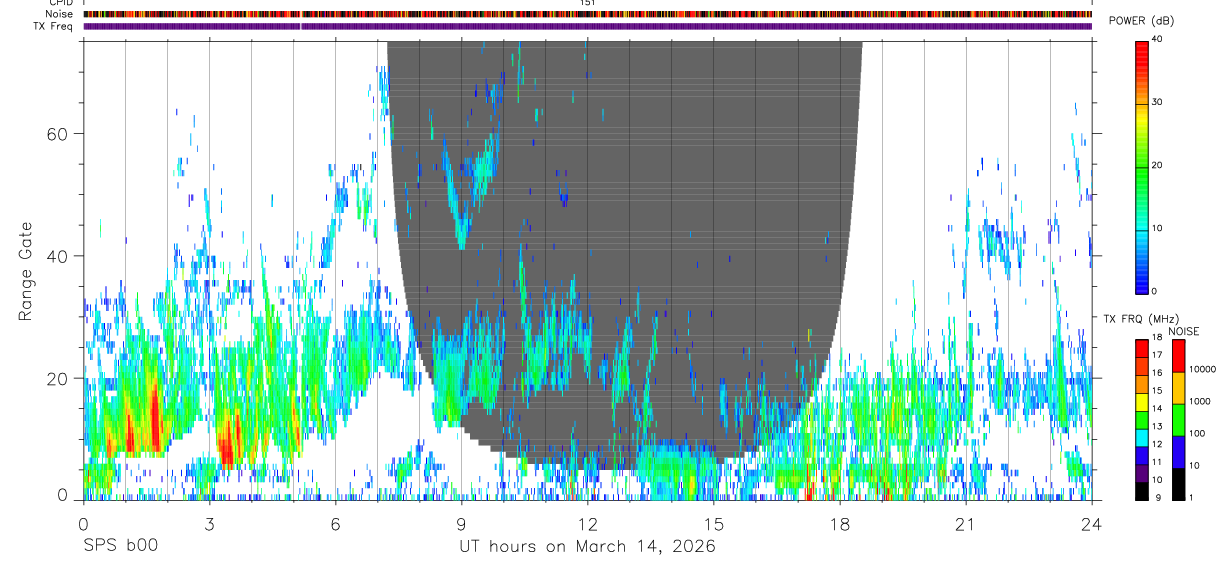Click the '21' UT hour tick label

coord(965,523)
